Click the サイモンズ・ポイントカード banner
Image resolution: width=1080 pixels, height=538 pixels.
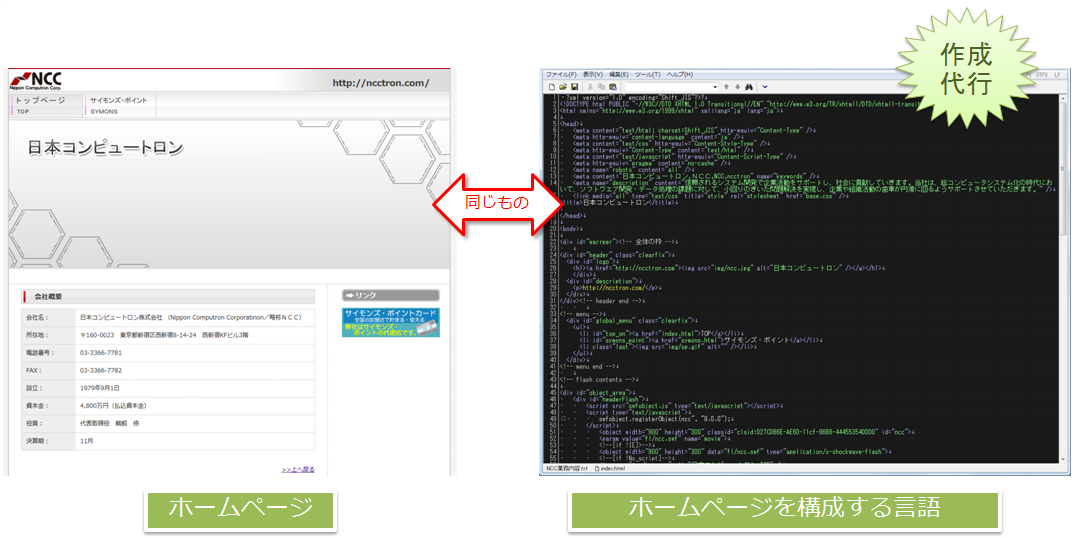click(391, 322)
